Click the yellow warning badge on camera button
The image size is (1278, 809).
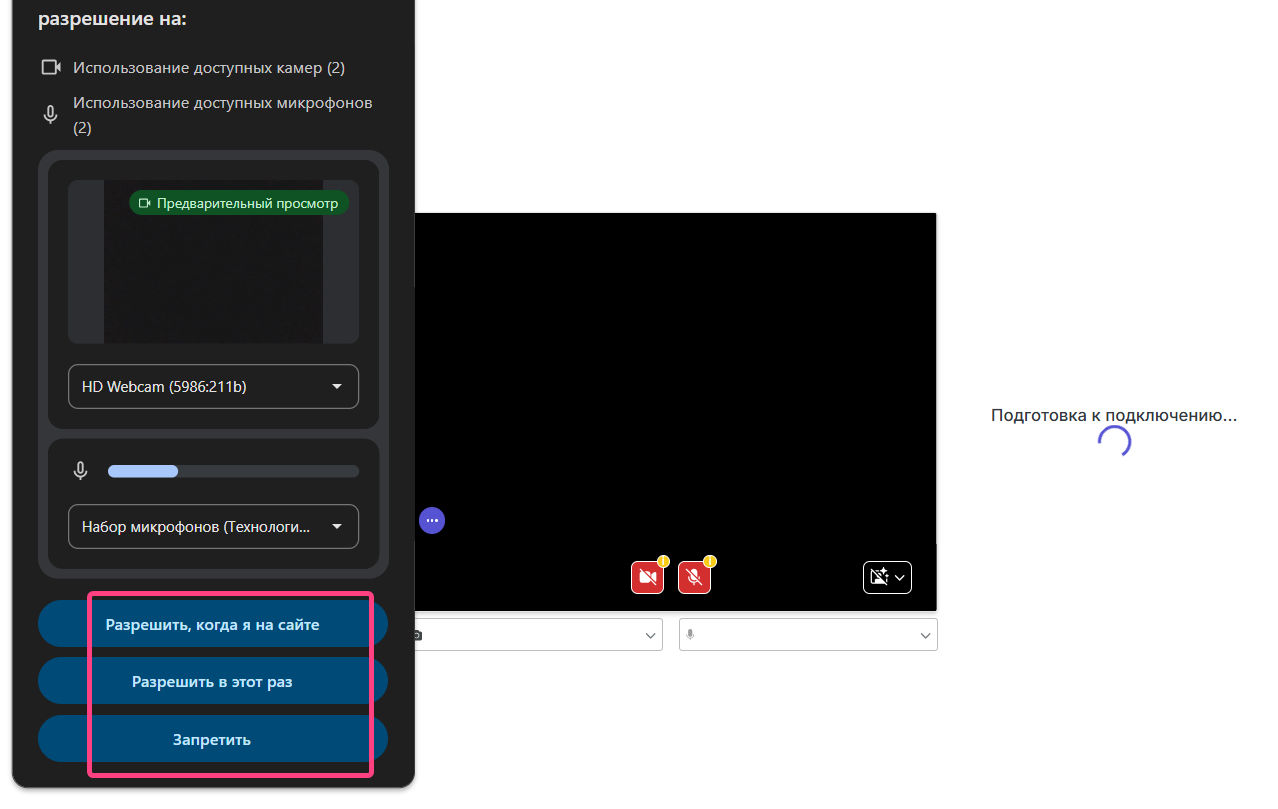[662, 562]
